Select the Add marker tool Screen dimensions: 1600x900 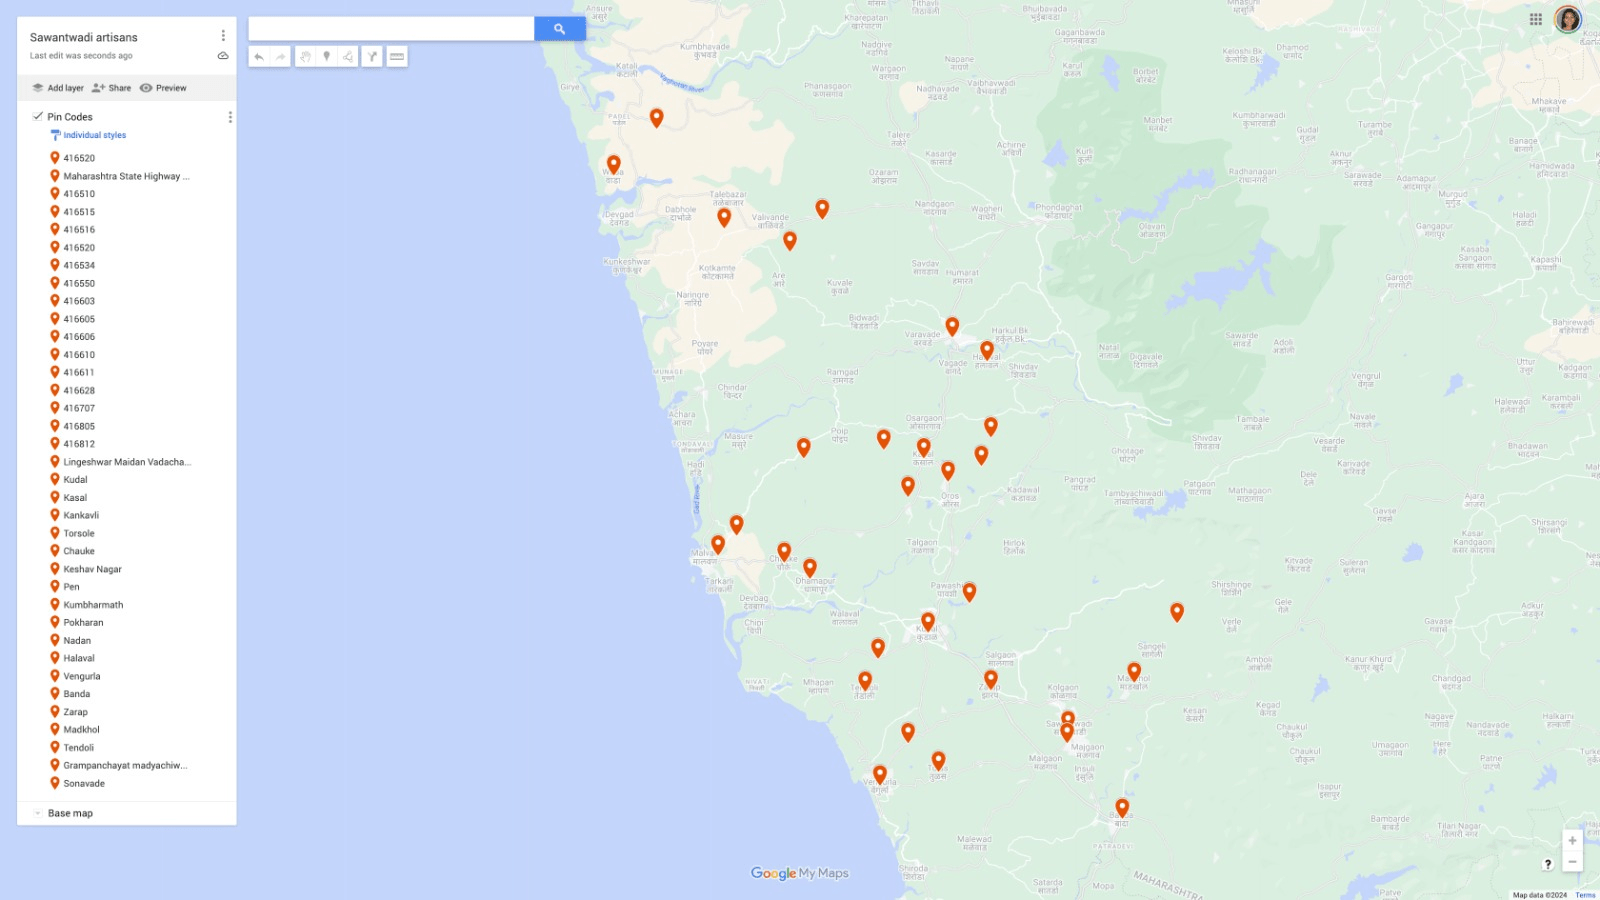[x=326, y=57]
